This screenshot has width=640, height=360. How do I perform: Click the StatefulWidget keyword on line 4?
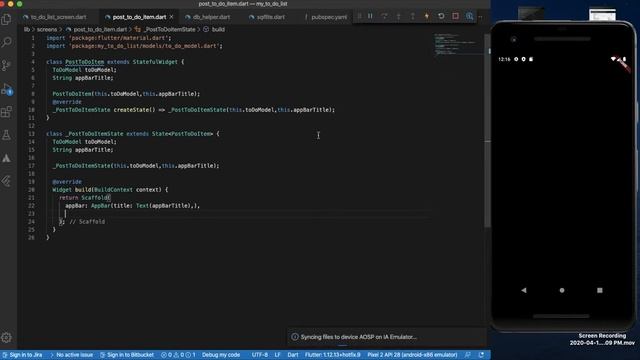(155, 62)
